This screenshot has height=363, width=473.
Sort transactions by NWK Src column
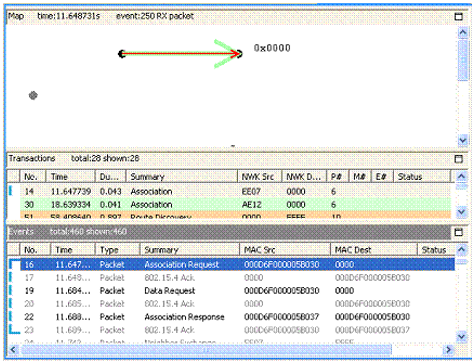(260, 176)
